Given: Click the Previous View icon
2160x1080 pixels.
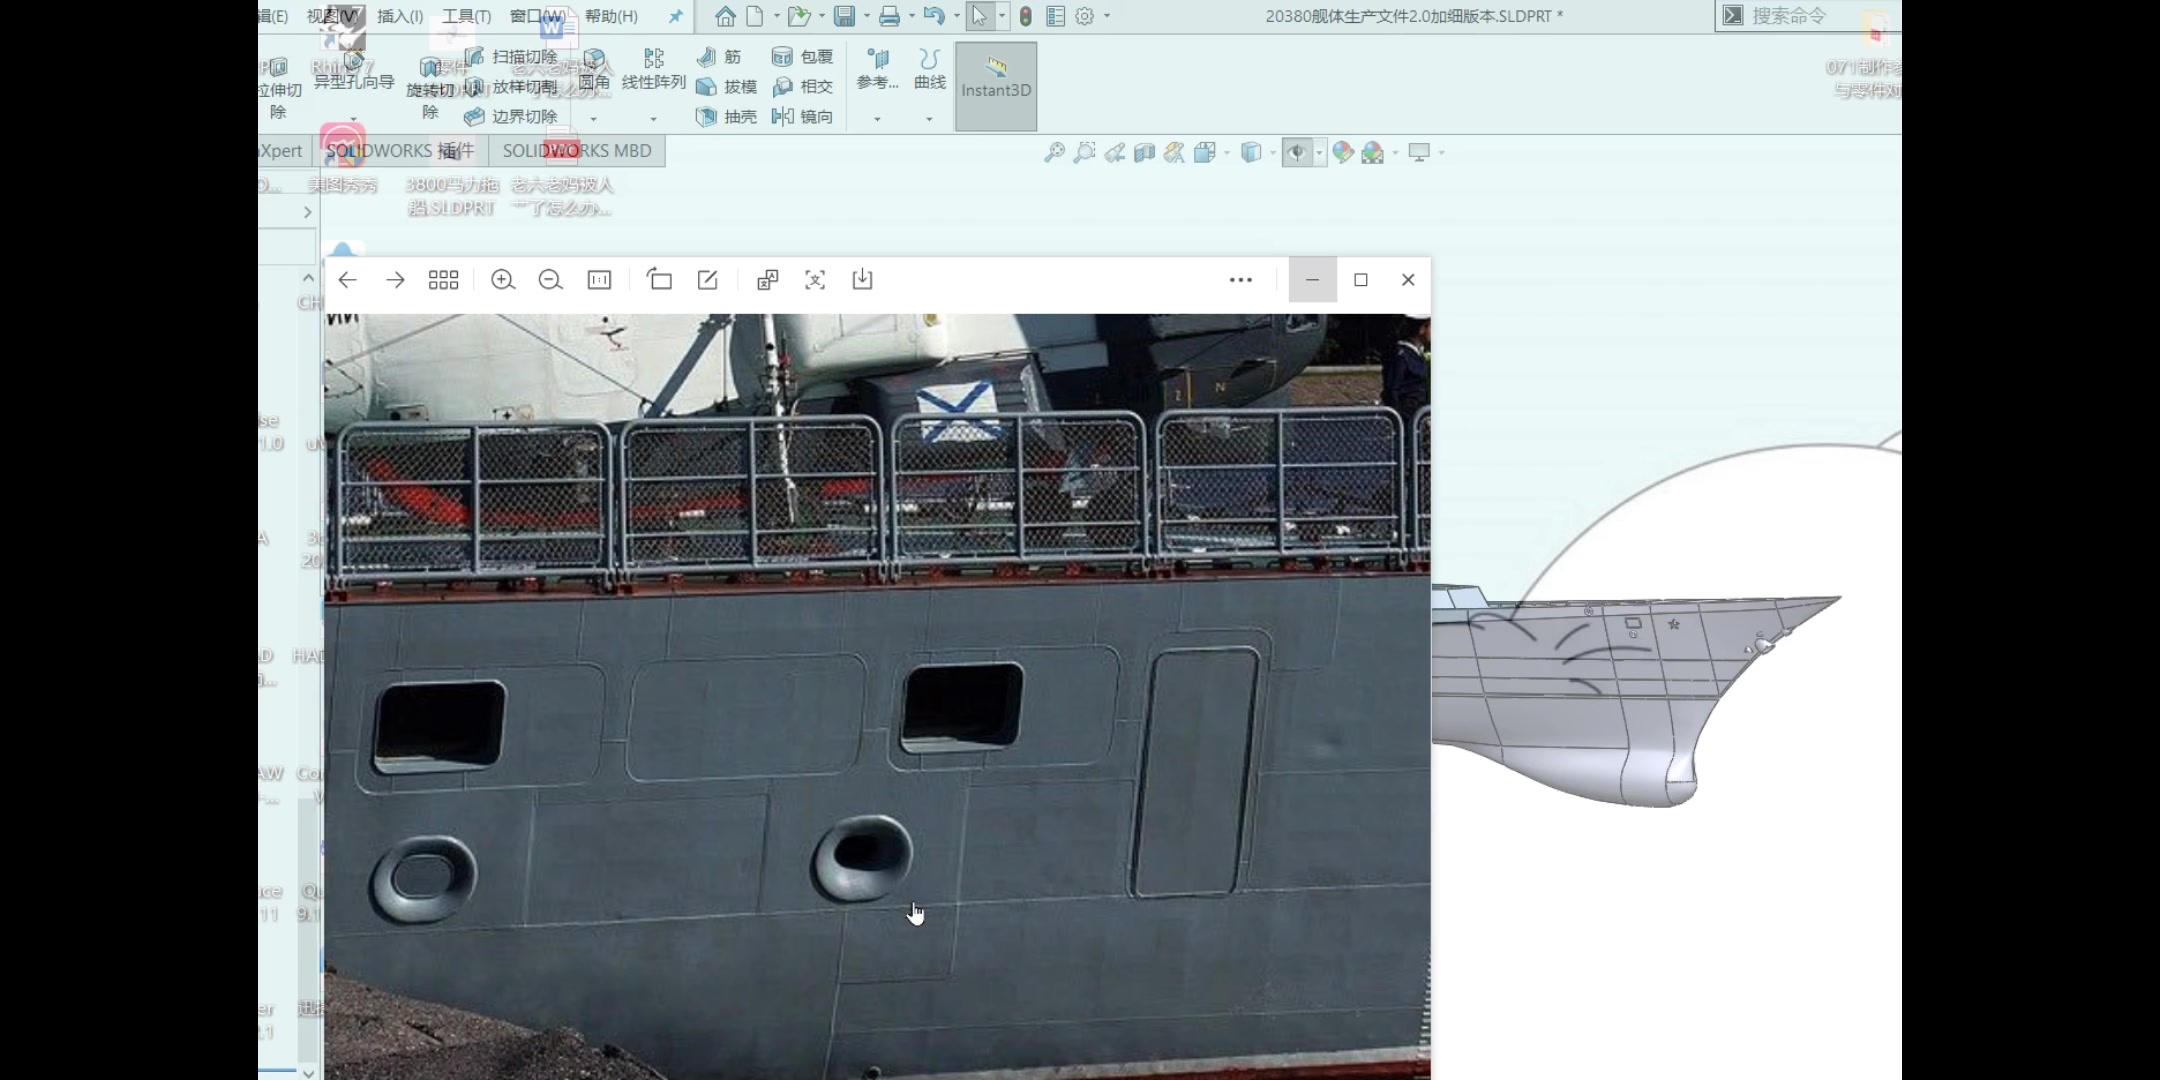Looking at the screenshot, I should coord(1114,152).
